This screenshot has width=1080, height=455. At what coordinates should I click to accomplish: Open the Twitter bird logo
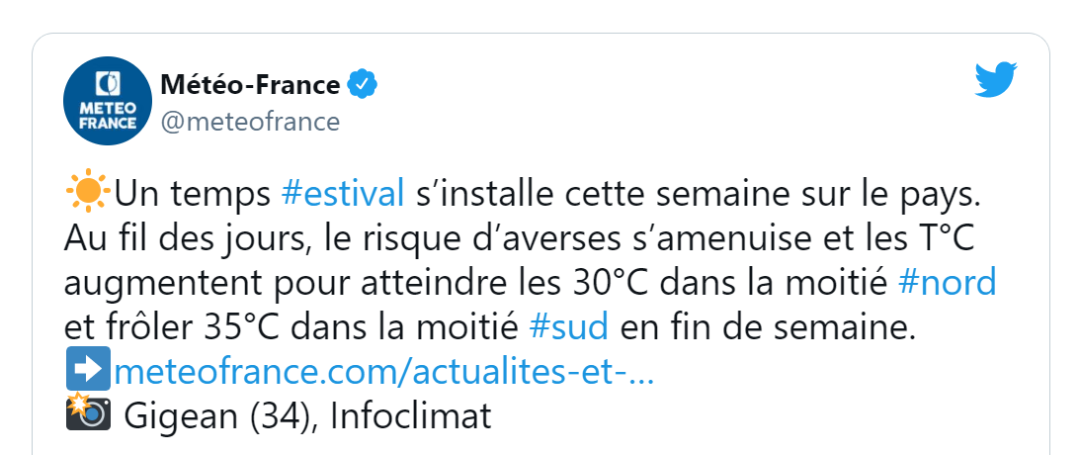[x=996, y=80]
